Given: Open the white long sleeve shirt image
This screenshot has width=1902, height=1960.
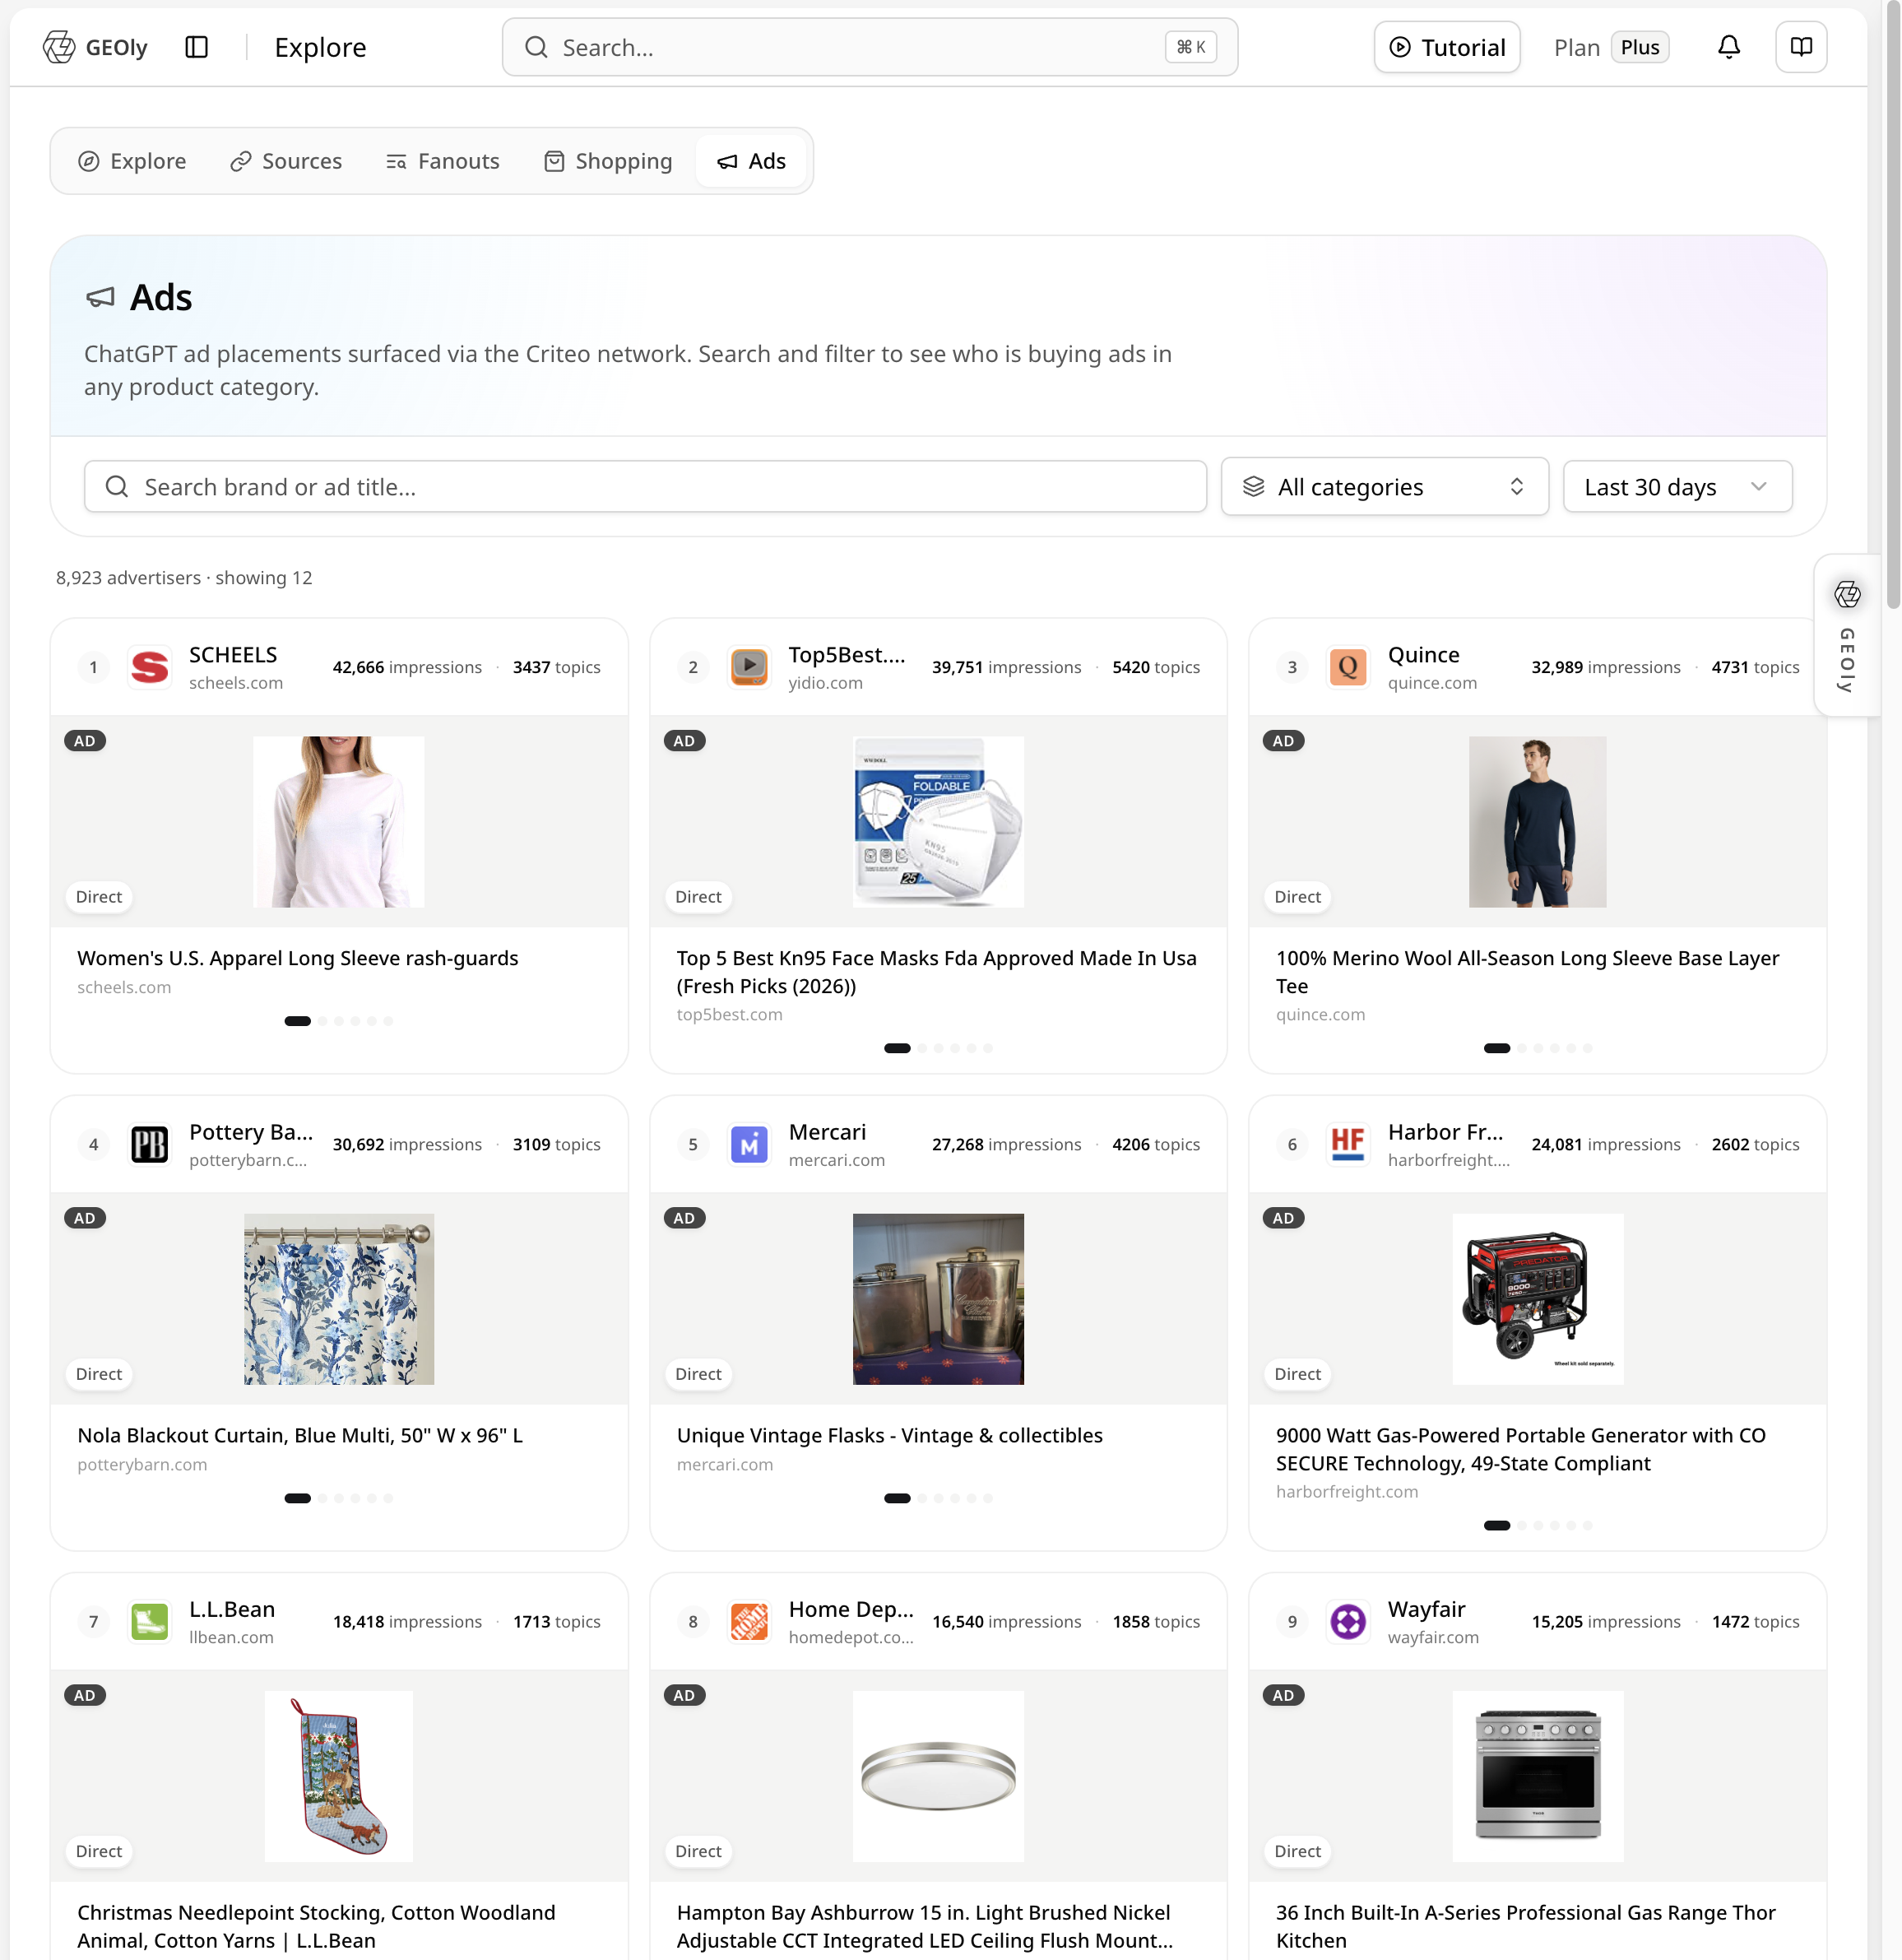Looking at the screenshot, I should coord(338,822).
